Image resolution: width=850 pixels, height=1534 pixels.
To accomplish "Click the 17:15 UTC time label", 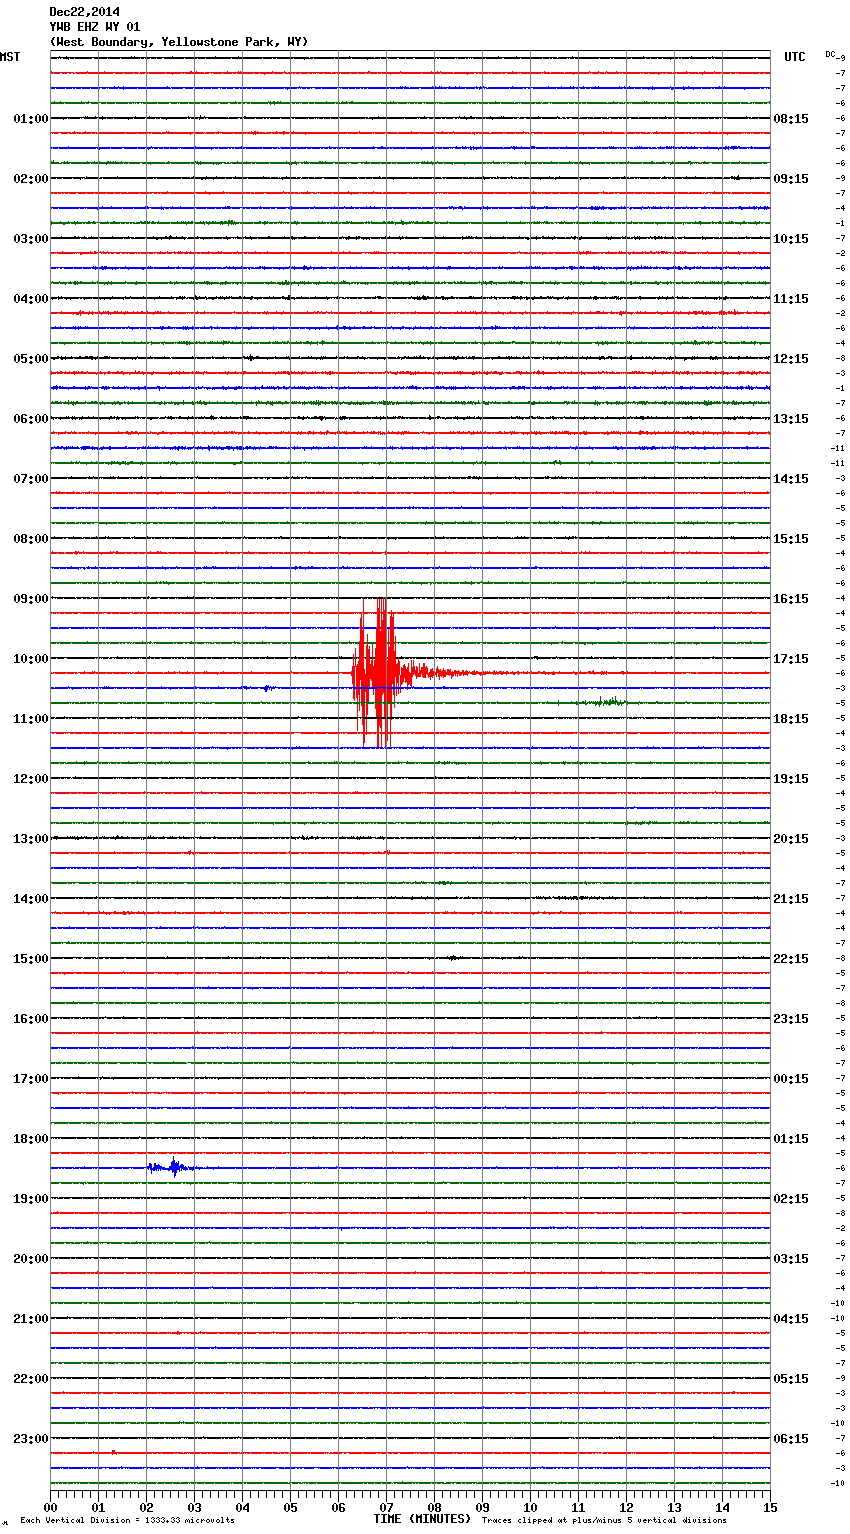I will pyautogui.click(x=791, y=659).
